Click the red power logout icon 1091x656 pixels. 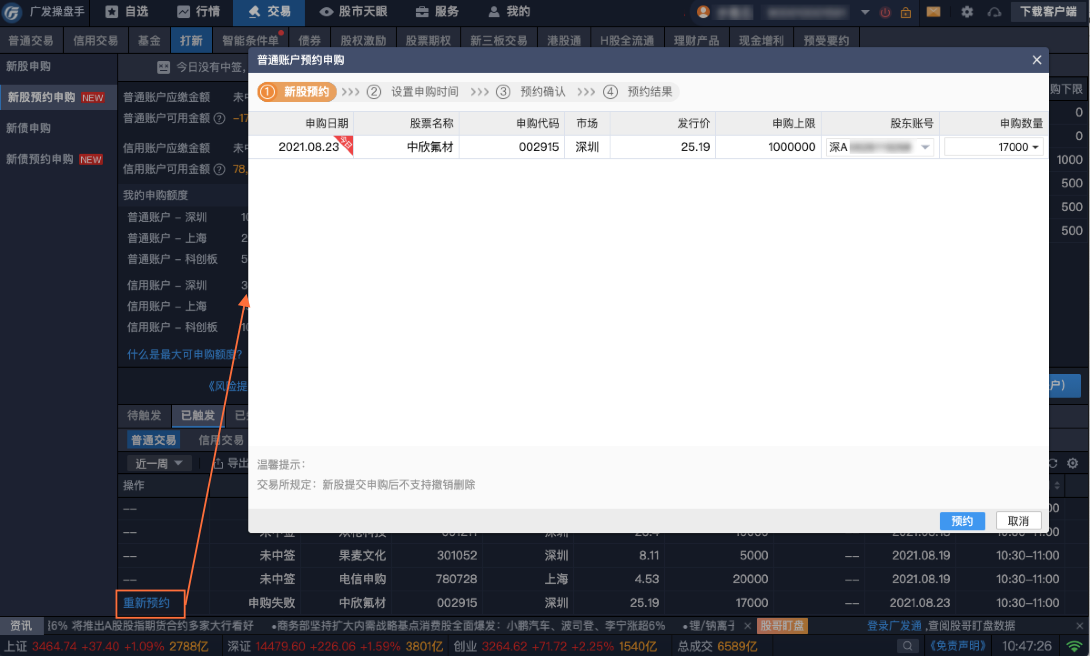[885, 13]
